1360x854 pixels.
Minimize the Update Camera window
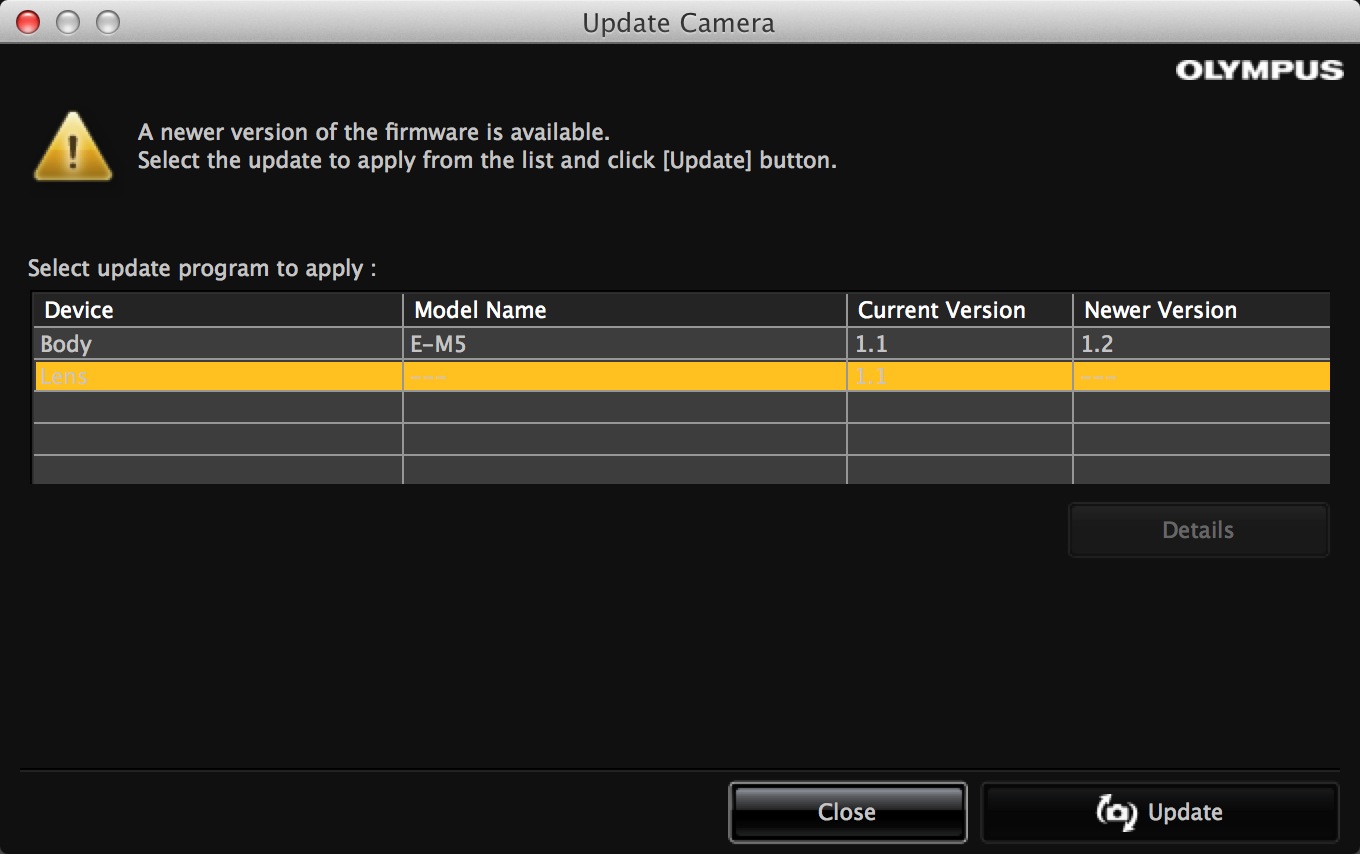68,22
